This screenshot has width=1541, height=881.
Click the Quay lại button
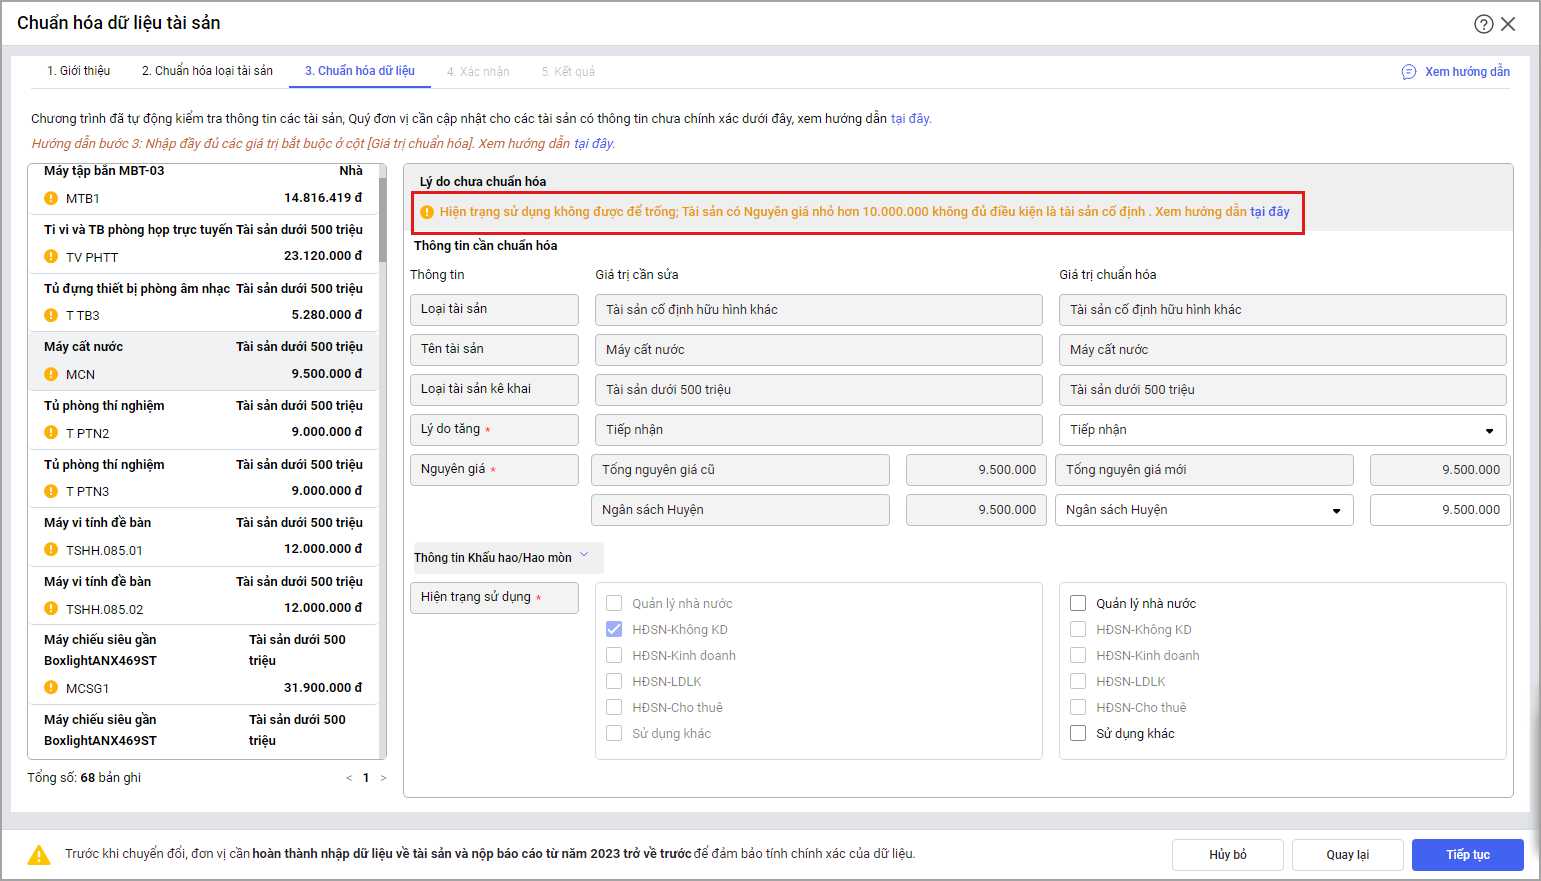1347,855
